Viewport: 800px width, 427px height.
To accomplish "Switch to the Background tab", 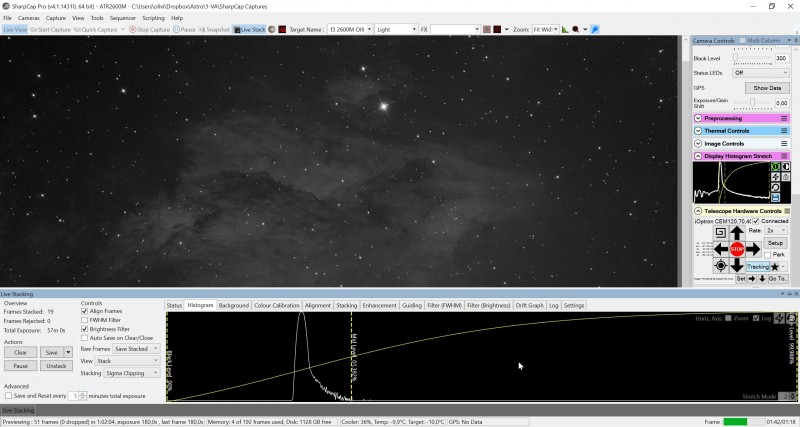I will tap(234, 306).
